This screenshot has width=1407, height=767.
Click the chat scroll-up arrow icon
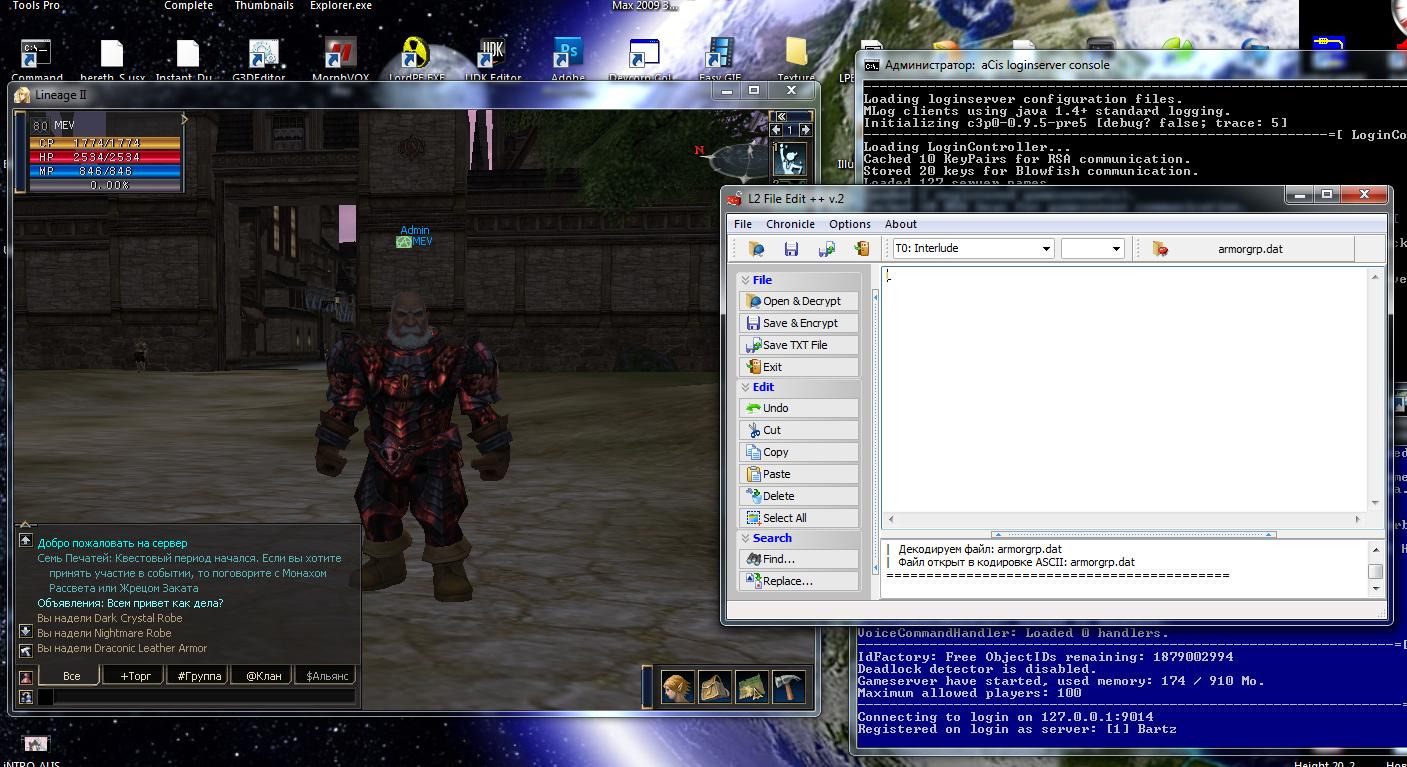click(x=26, y=541)
